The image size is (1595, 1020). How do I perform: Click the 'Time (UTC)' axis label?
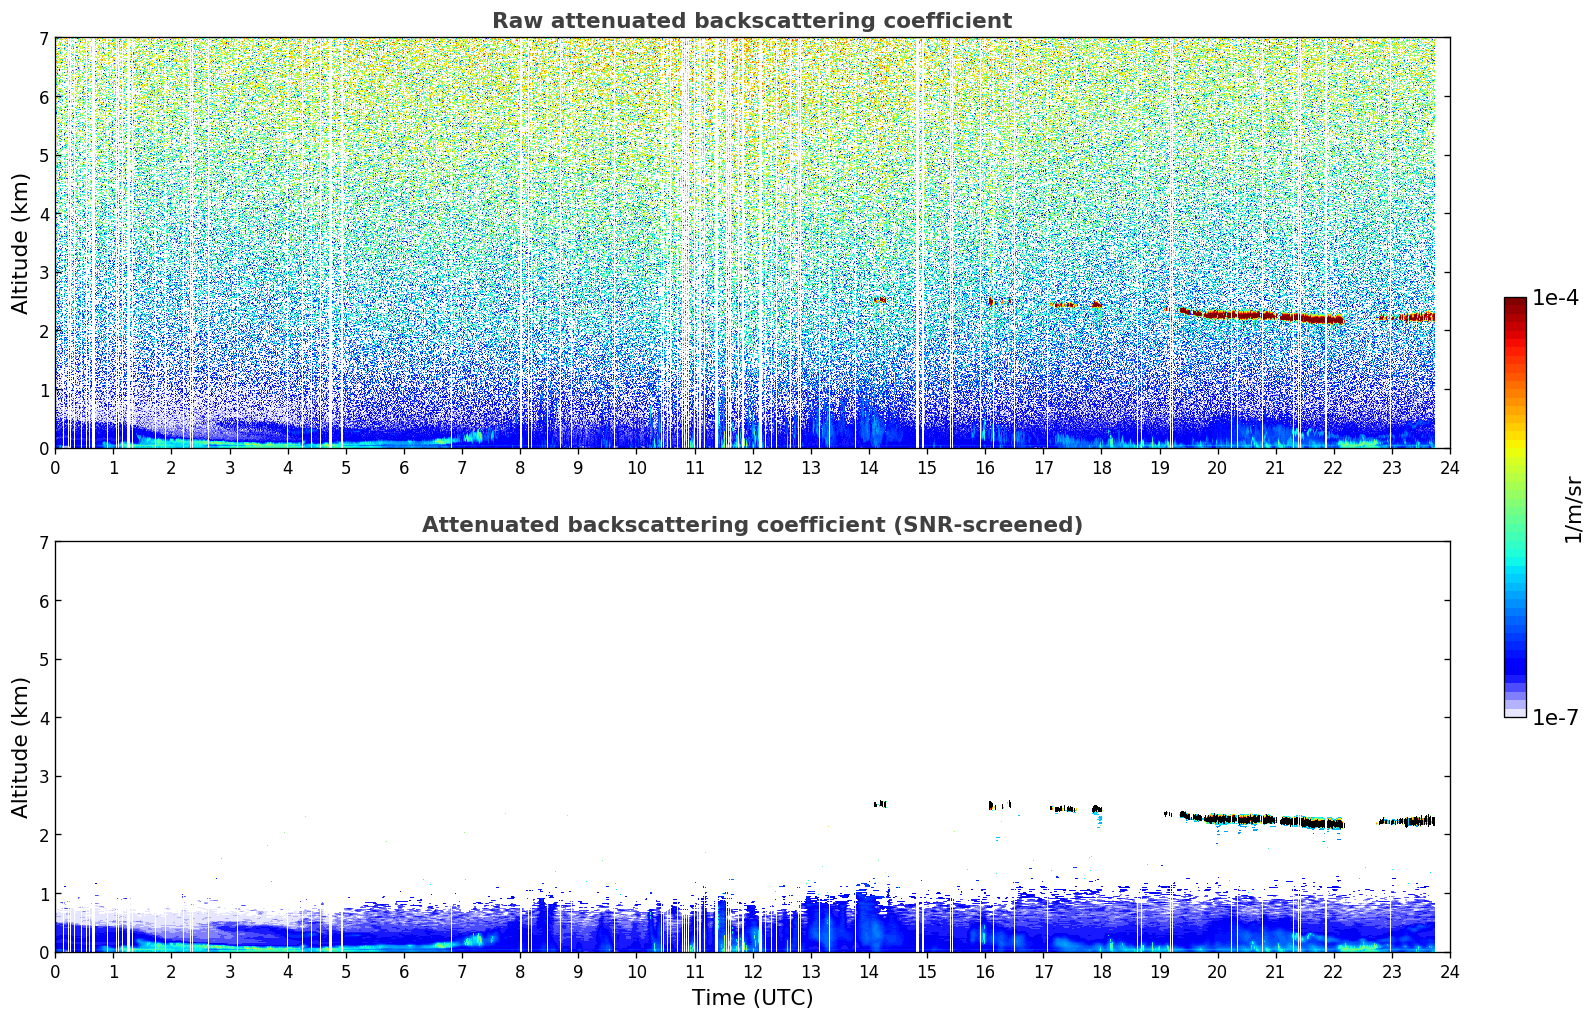tap(752, 998)
